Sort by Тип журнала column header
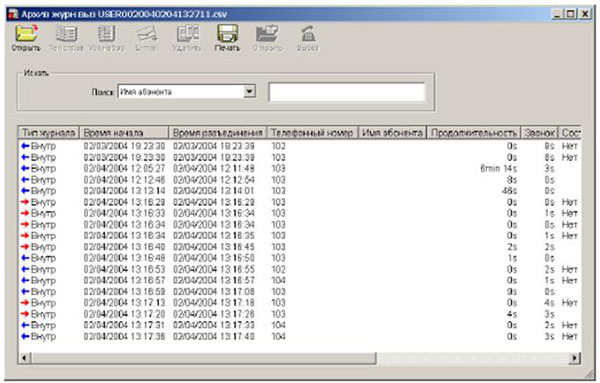 tap(49, 133)
